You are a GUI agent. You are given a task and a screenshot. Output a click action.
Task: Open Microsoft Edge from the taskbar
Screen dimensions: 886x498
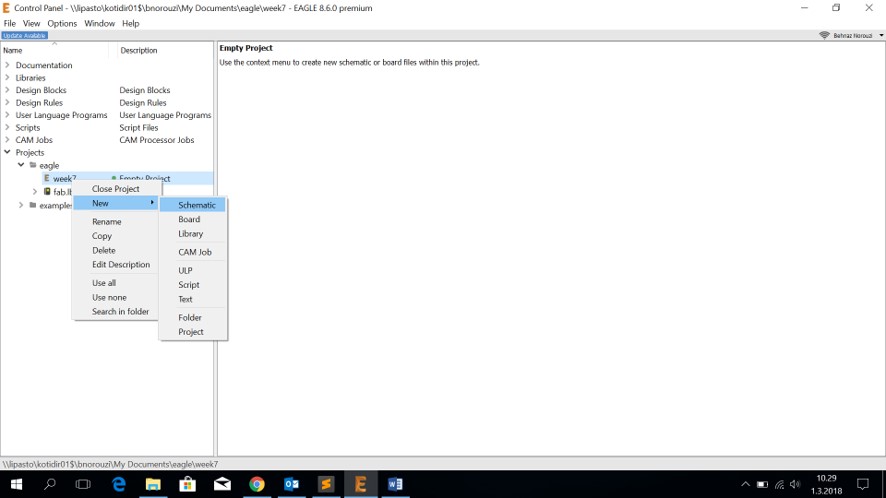pyautogui.click(x=119, y=484)
